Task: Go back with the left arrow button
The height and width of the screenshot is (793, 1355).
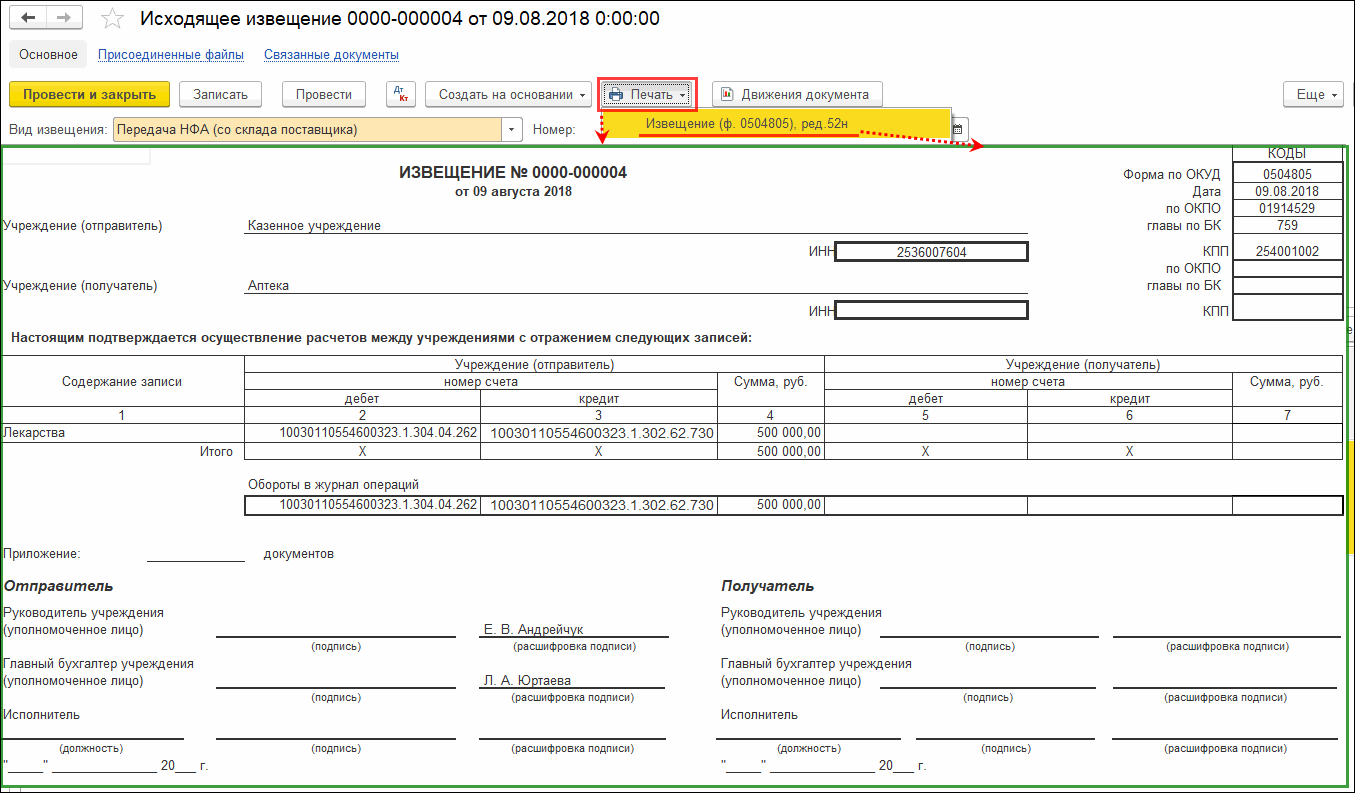Action: (x=29, y=19)
